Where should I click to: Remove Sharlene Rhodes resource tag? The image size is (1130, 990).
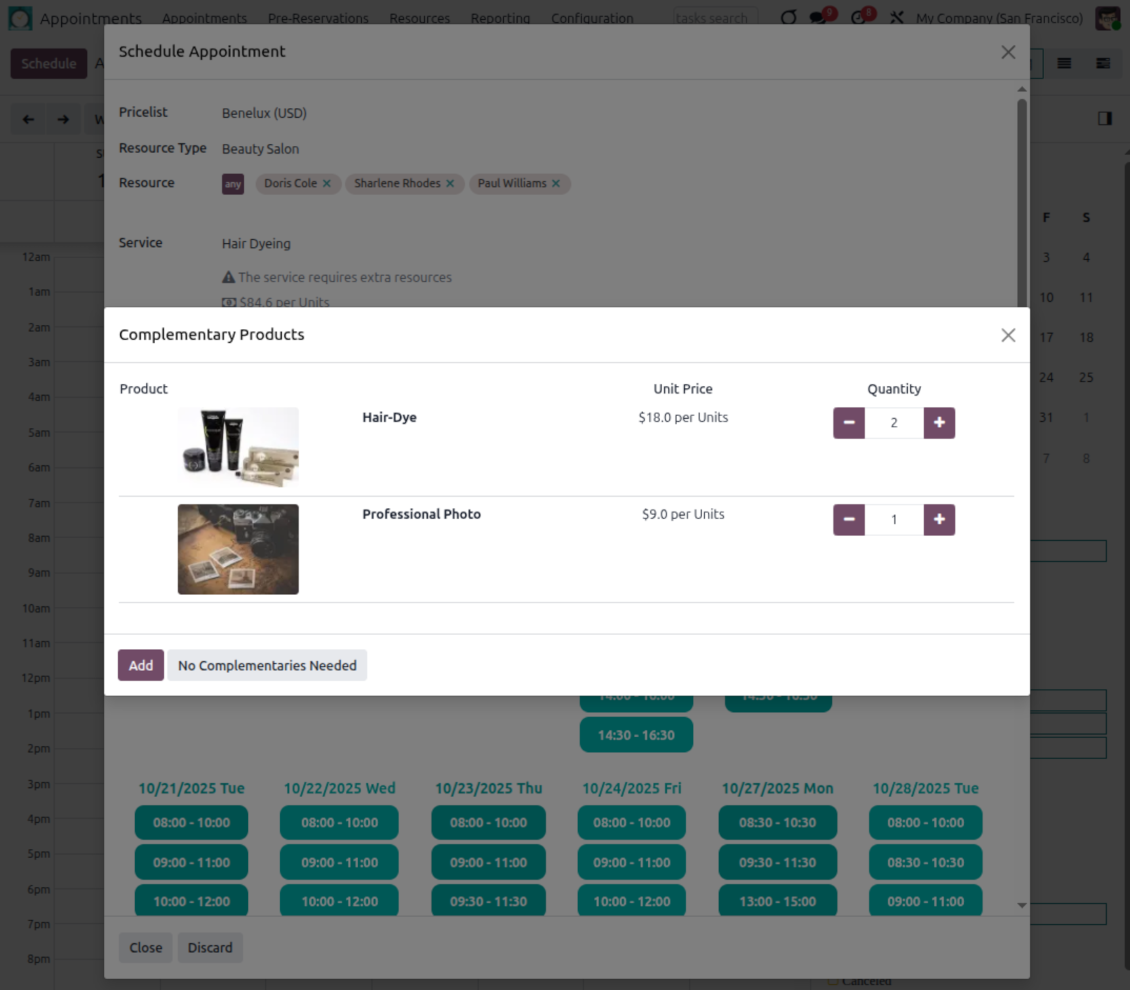tap(450, 184)
